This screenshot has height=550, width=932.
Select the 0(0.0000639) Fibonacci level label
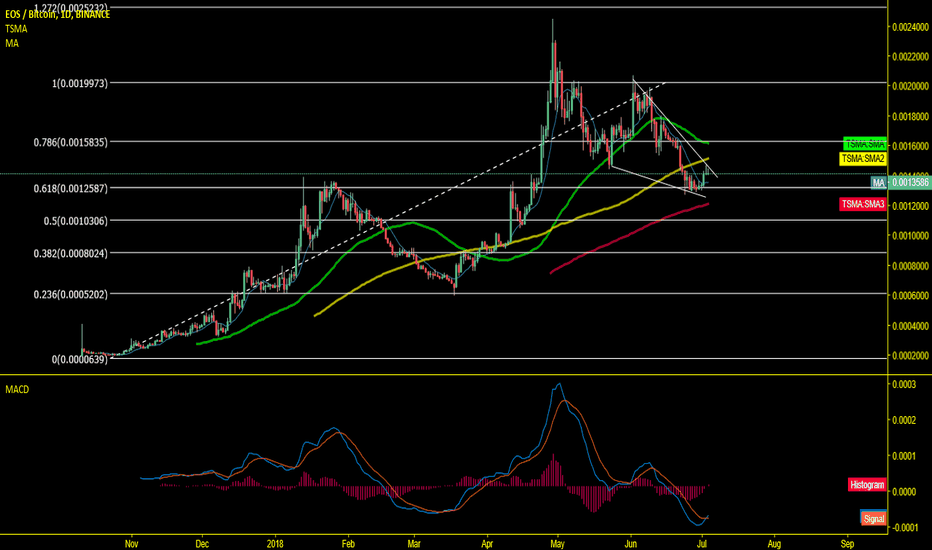tap(80, 359)
